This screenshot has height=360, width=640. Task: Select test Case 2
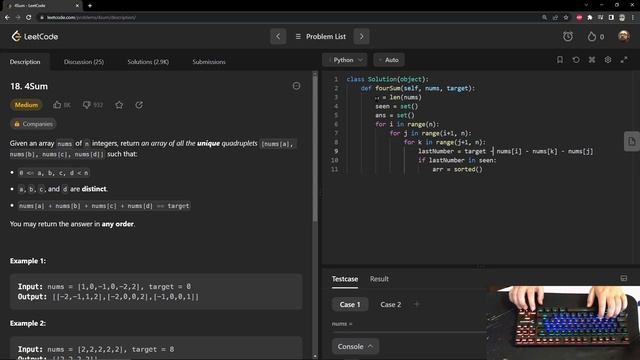[x=391, y=304]
